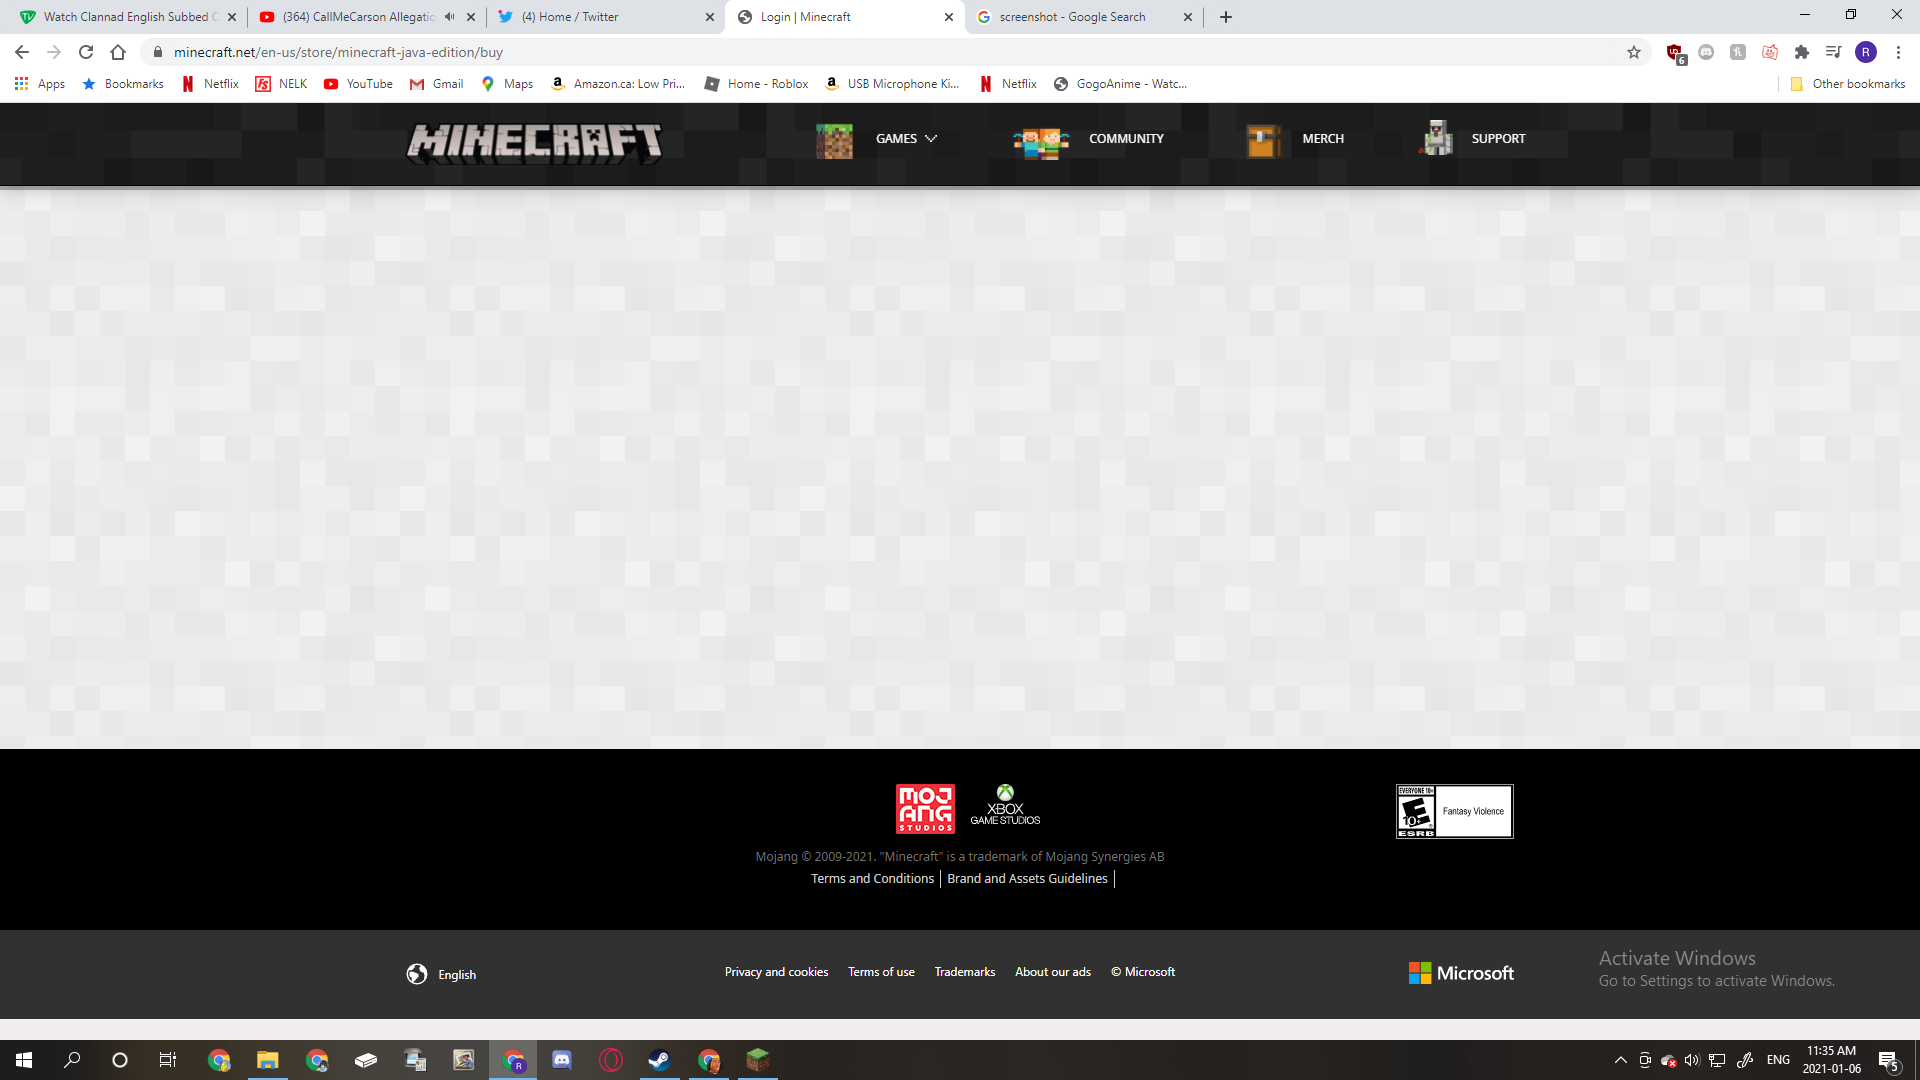Open Brand and Assets Guidelines link
1920x1080 pixels.
pyautogui.click(x=1027, y=878)
